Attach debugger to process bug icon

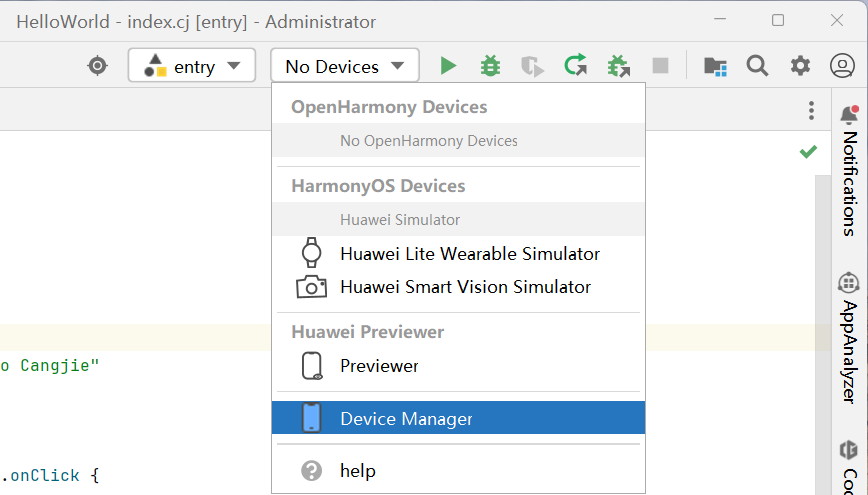click(618, 66)
